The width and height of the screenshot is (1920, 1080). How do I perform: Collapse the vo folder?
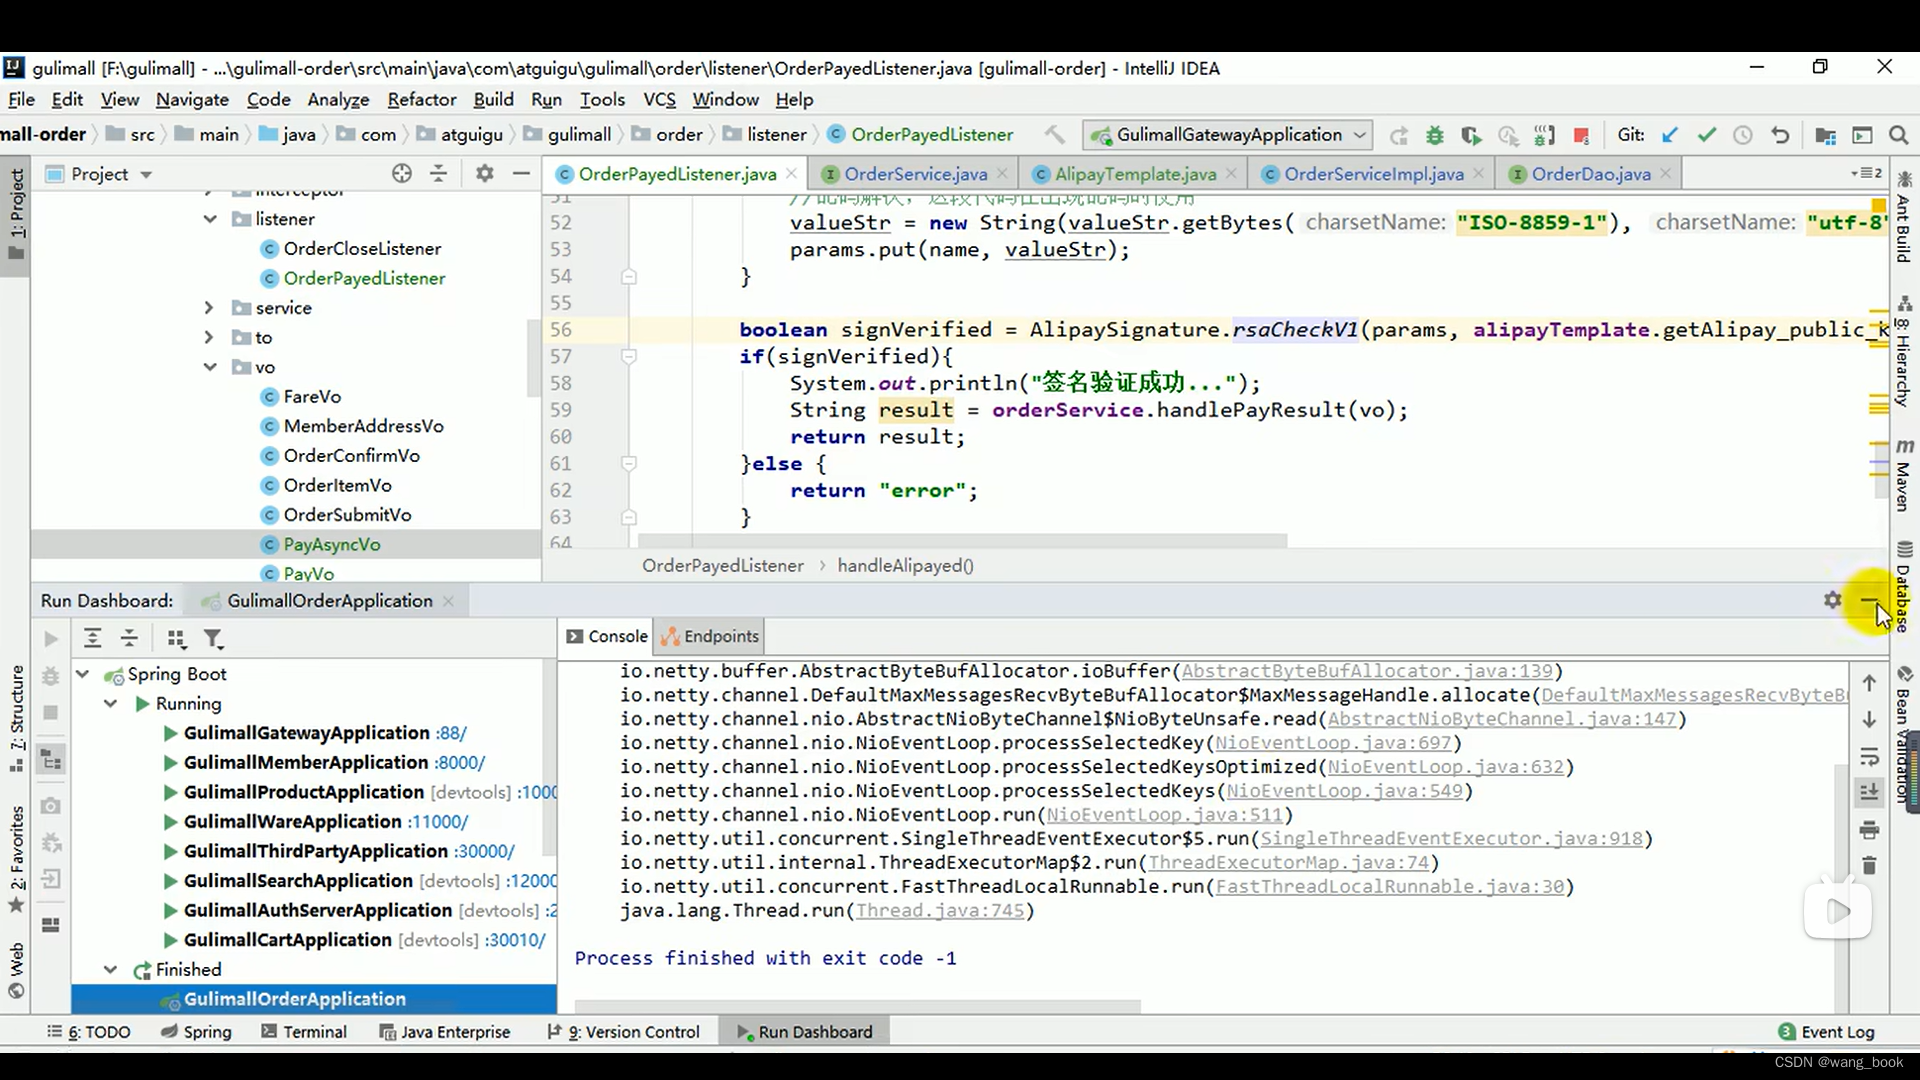[x=210, y=367]
